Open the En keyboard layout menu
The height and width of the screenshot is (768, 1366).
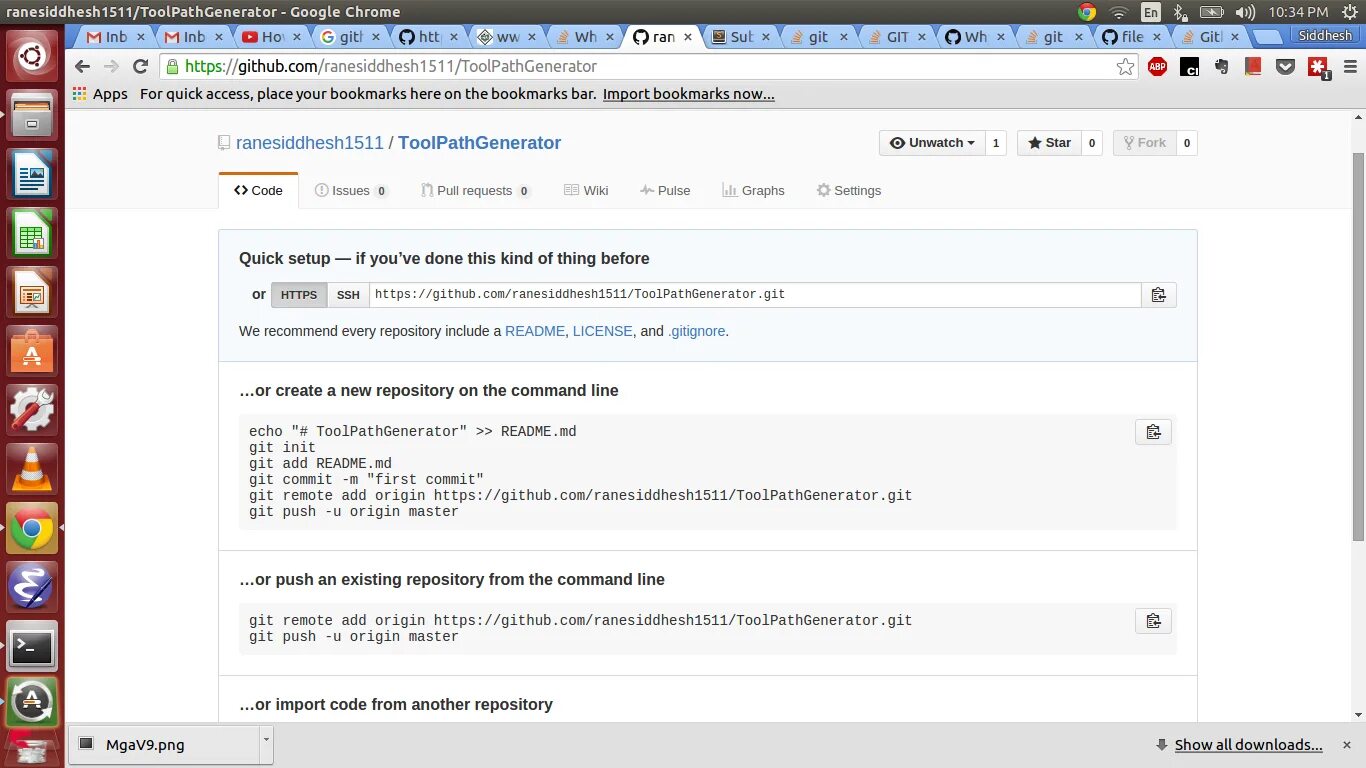click(x=1151, y=12)
